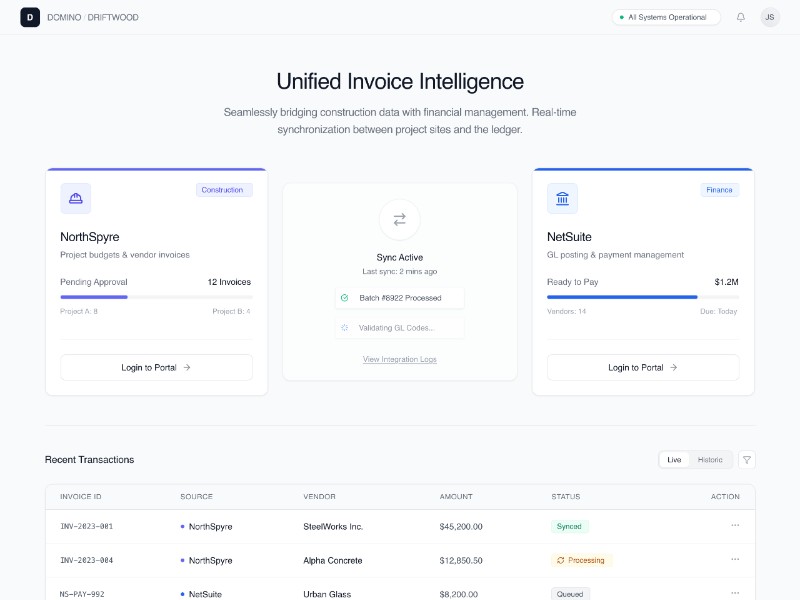Switch transactions to Historic view
This screenshot has width=800, height=600.
[x=710, y=460]
